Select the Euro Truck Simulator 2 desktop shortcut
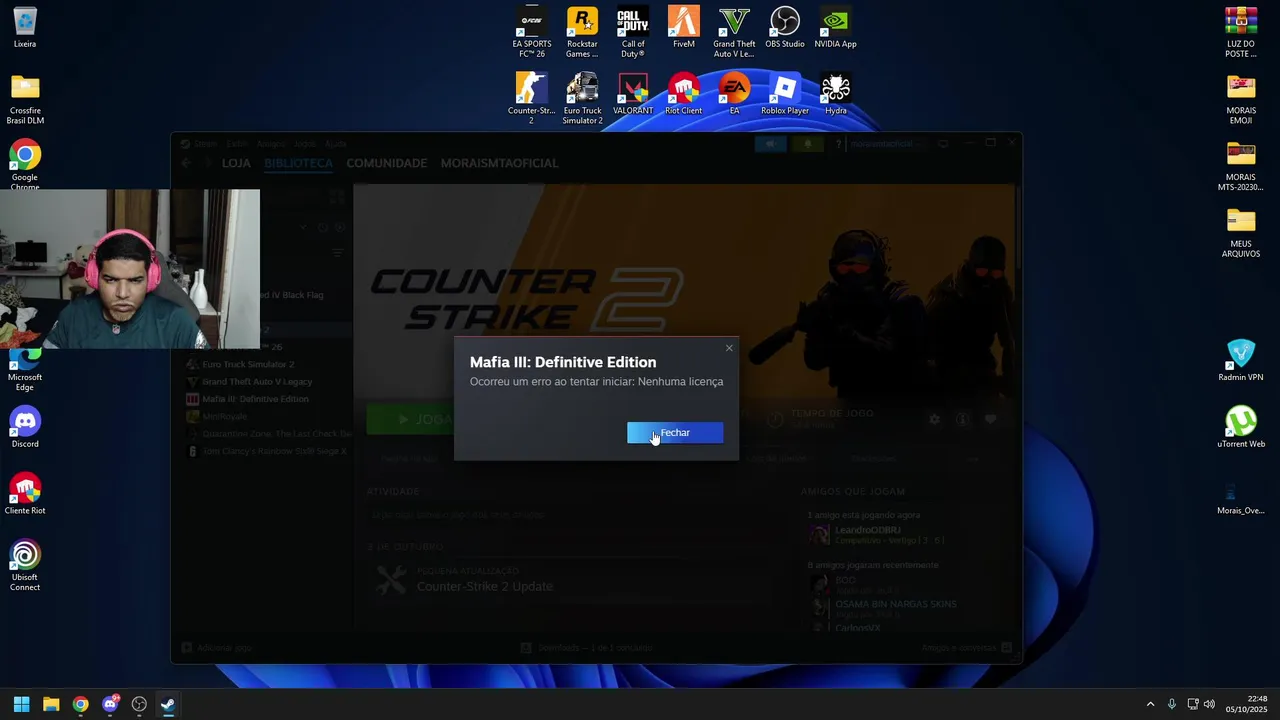The image size is (1280, 720). tap(582, 99)
